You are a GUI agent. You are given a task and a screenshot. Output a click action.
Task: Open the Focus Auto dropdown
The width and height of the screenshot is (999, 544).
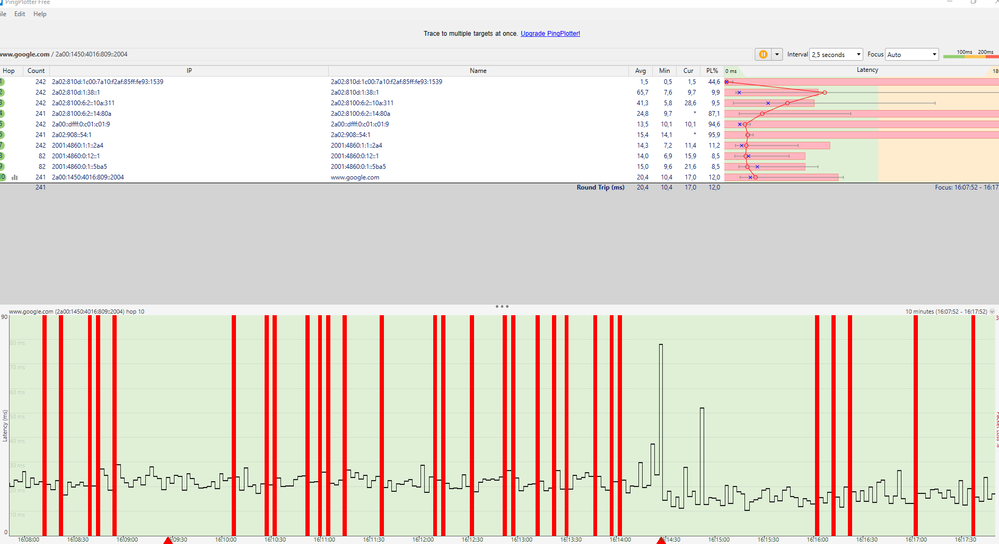[x=912, y=55]
